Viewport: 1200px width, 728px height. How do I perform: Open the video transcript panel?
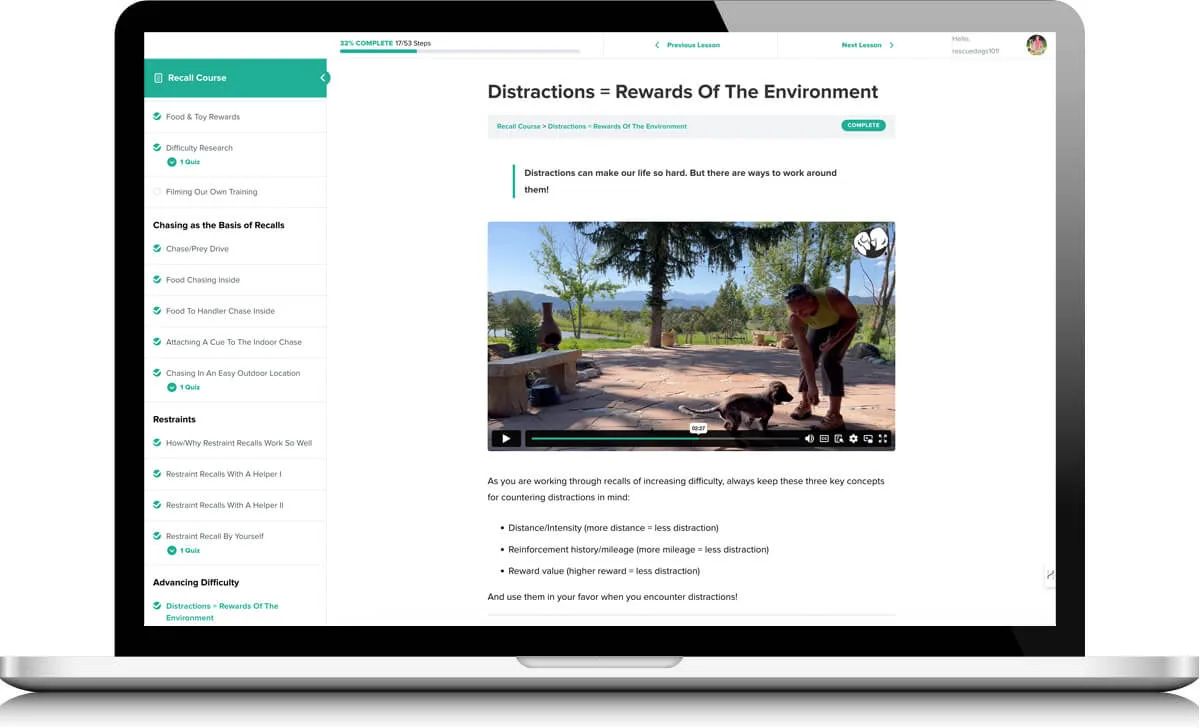(840, 438)
